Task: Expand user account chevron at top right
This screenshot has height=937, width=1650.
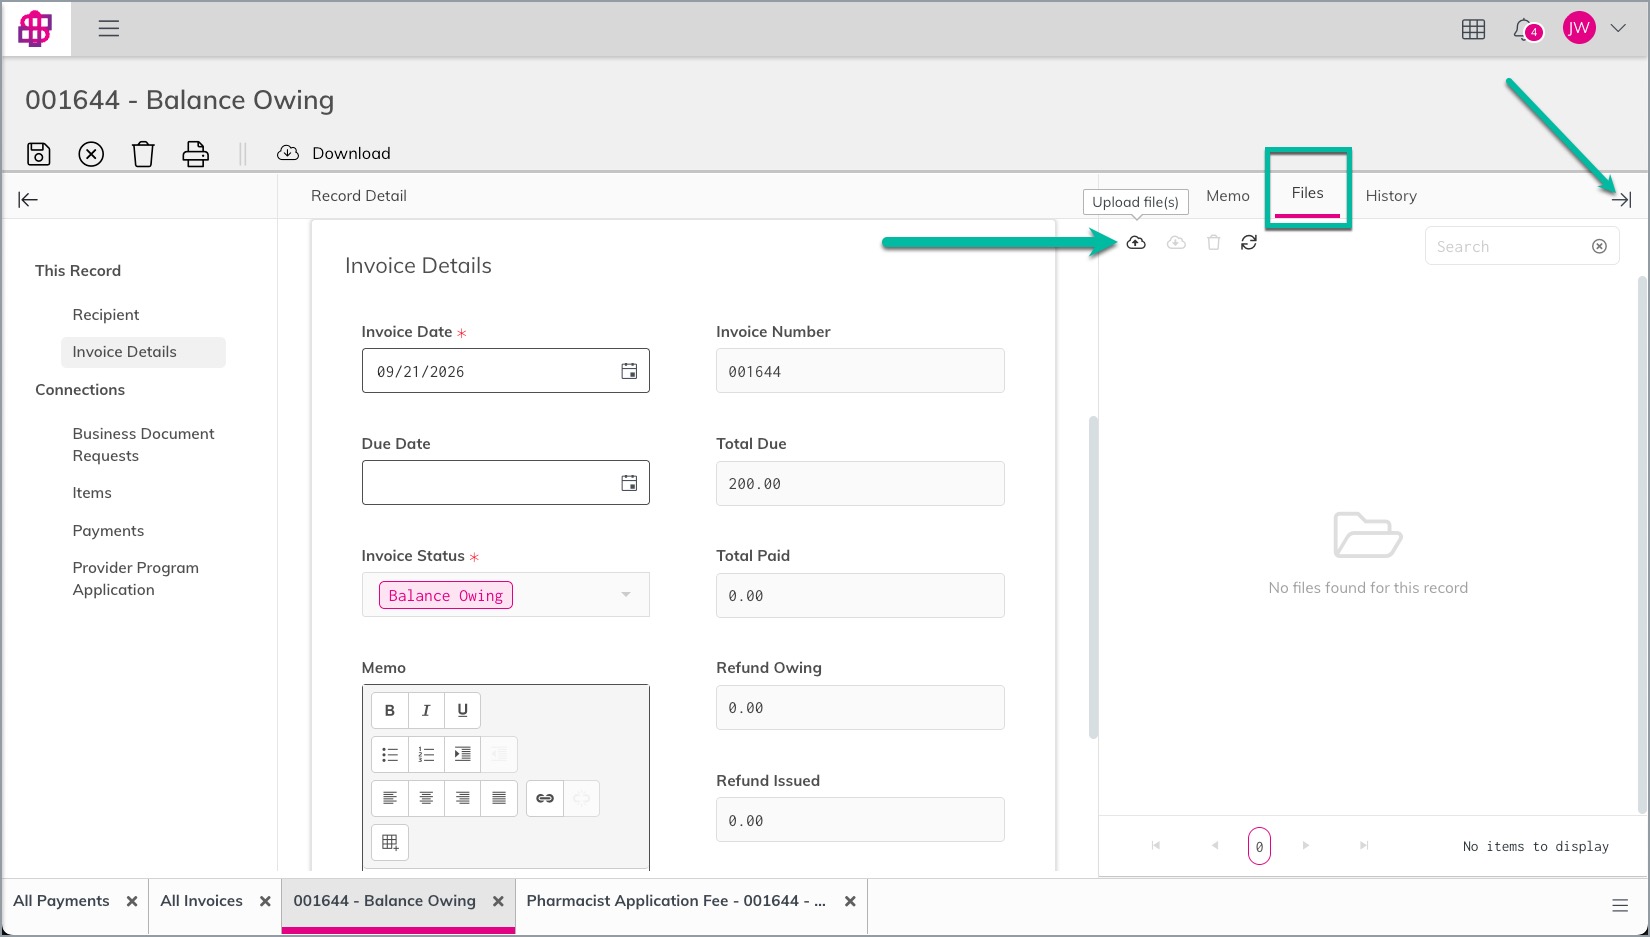Action: (1618, 28)
